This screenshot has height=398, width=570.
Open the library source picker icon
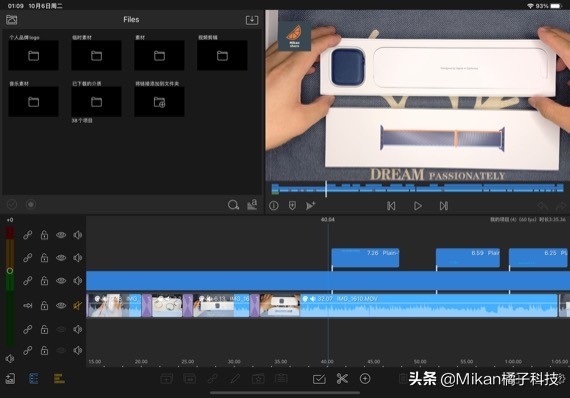click(x=12, y=20)
